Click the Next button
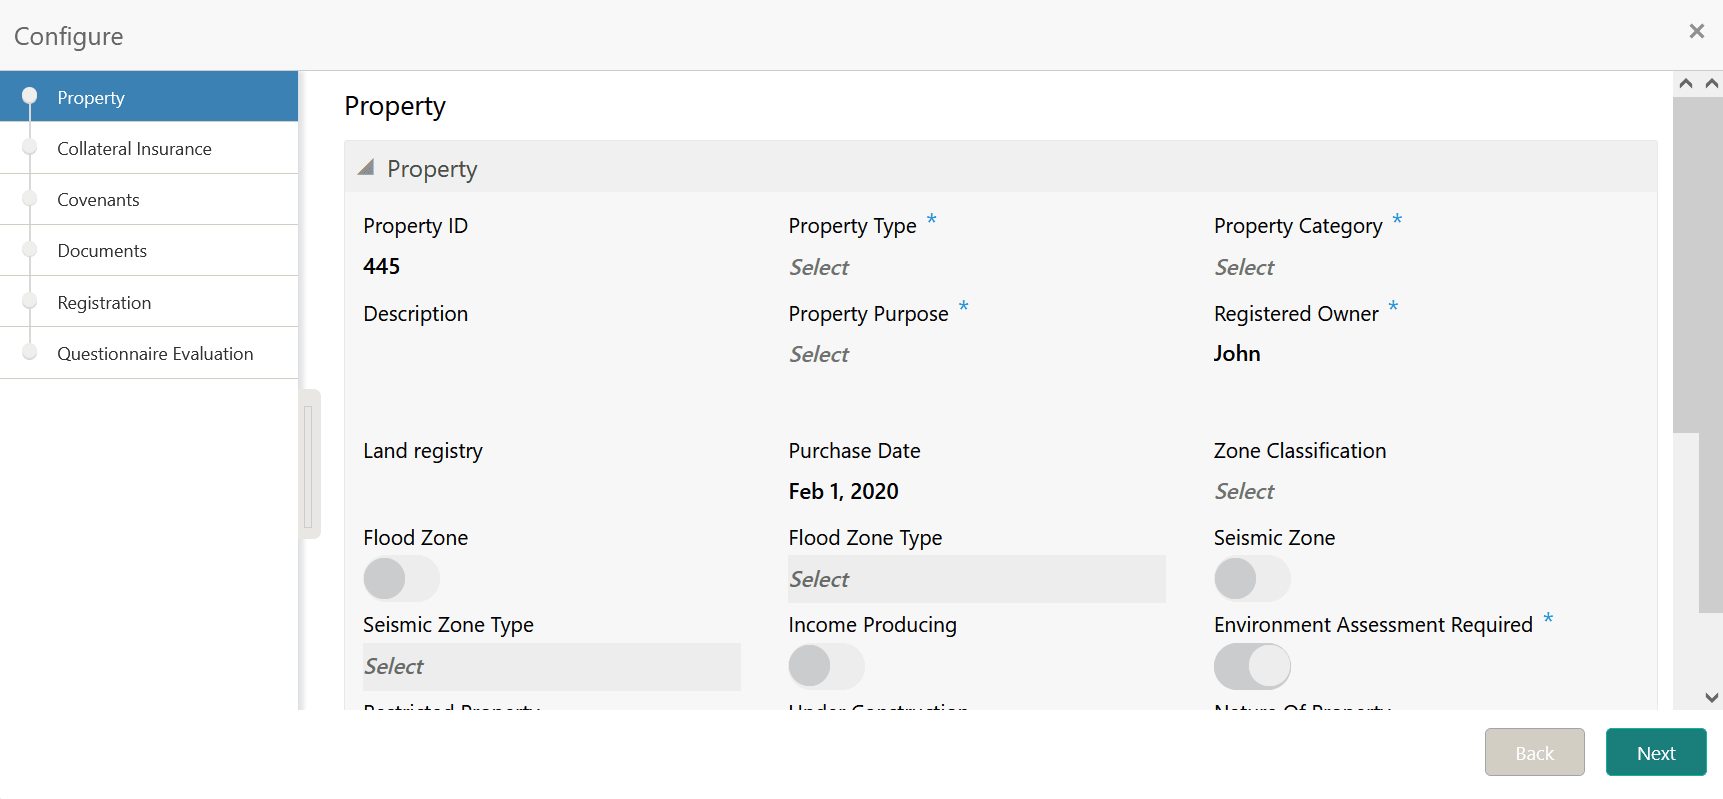This screenshot has height=799, width=1723. (1655, 752)
